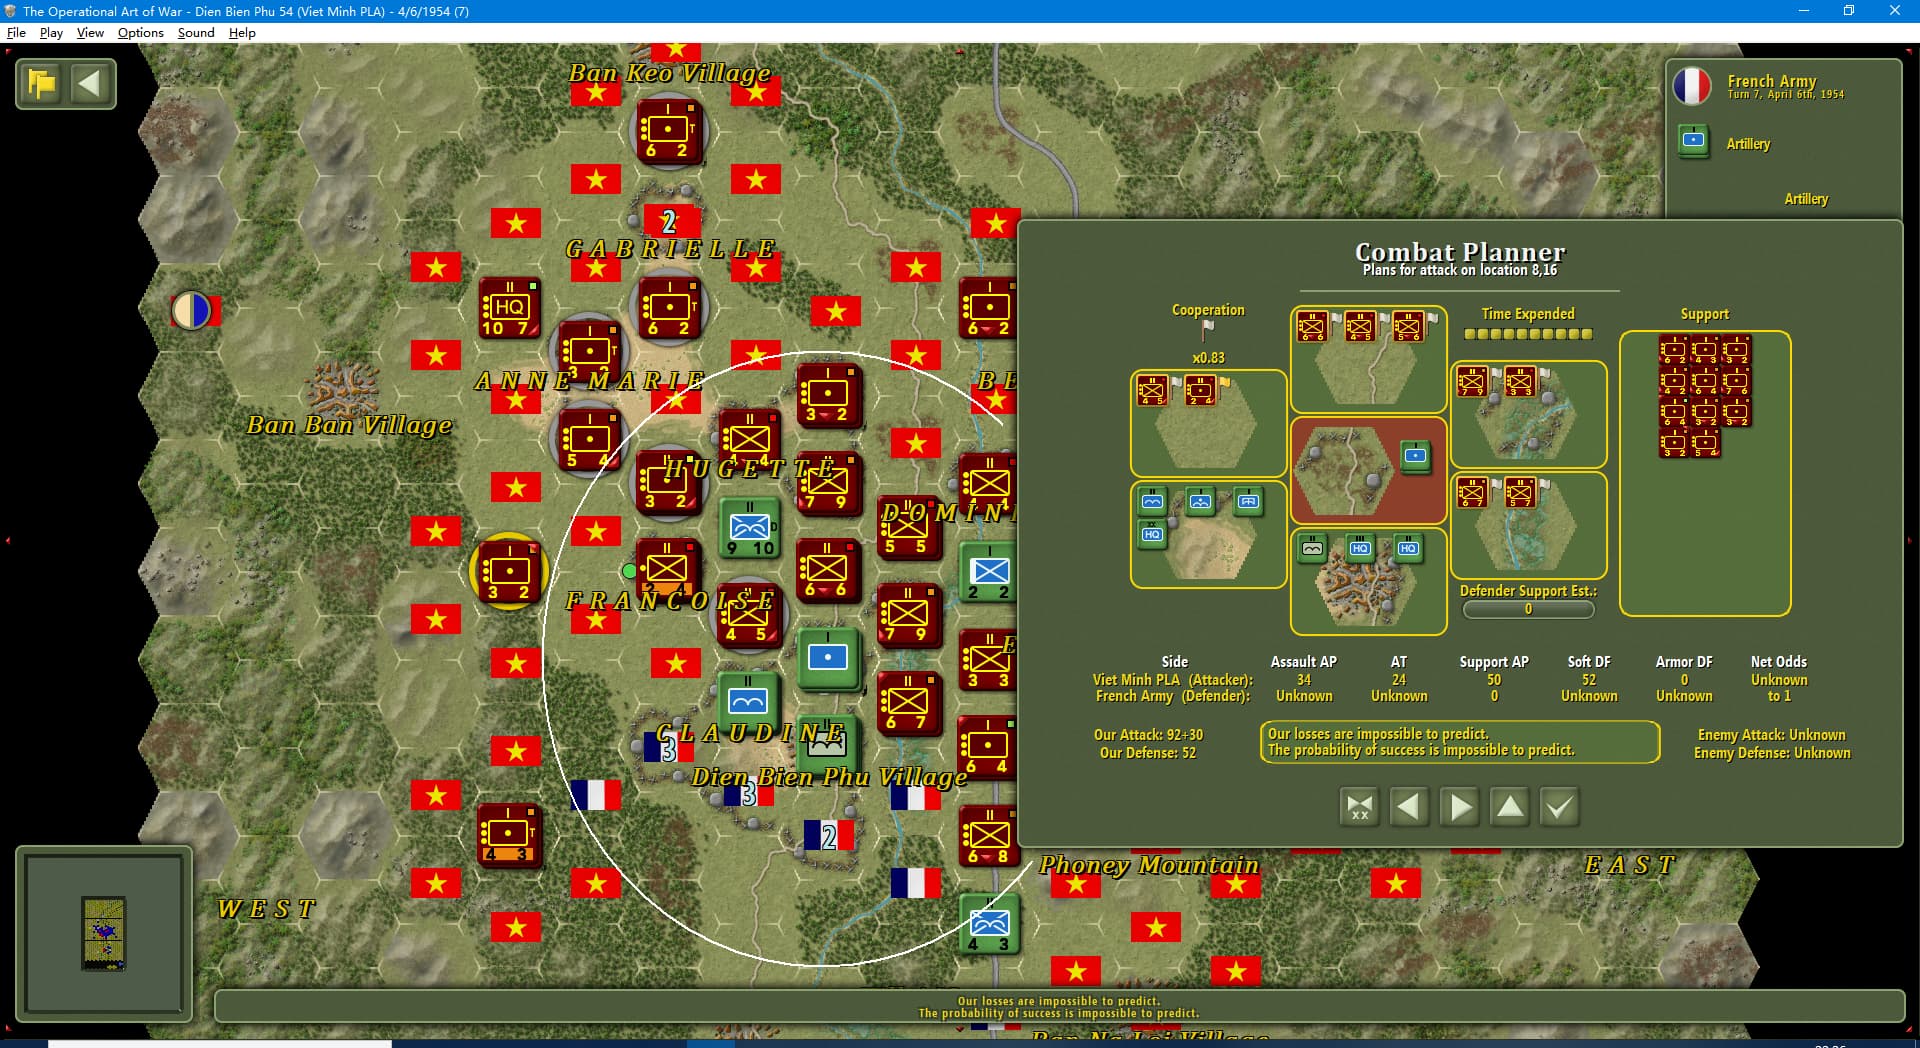
Task: Select French unit 9-10 on map
Action: point(750,528)
